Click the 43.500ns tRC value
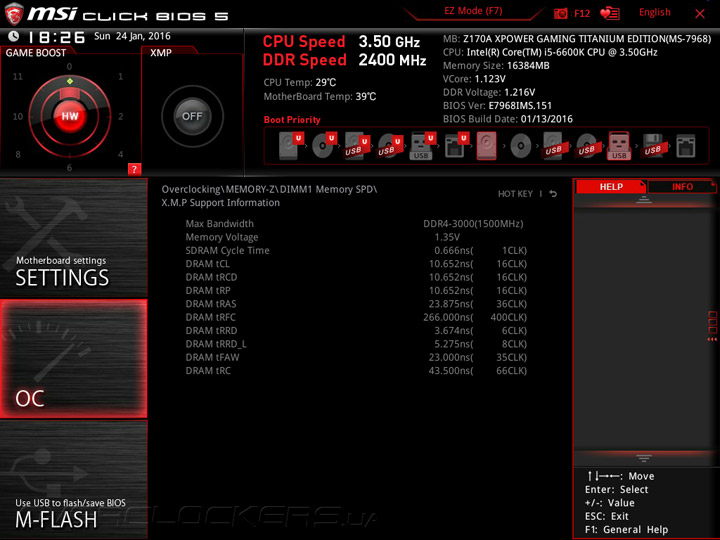This screenshot has height=540, width=720. pyautogui.click(x=451, y=370)
